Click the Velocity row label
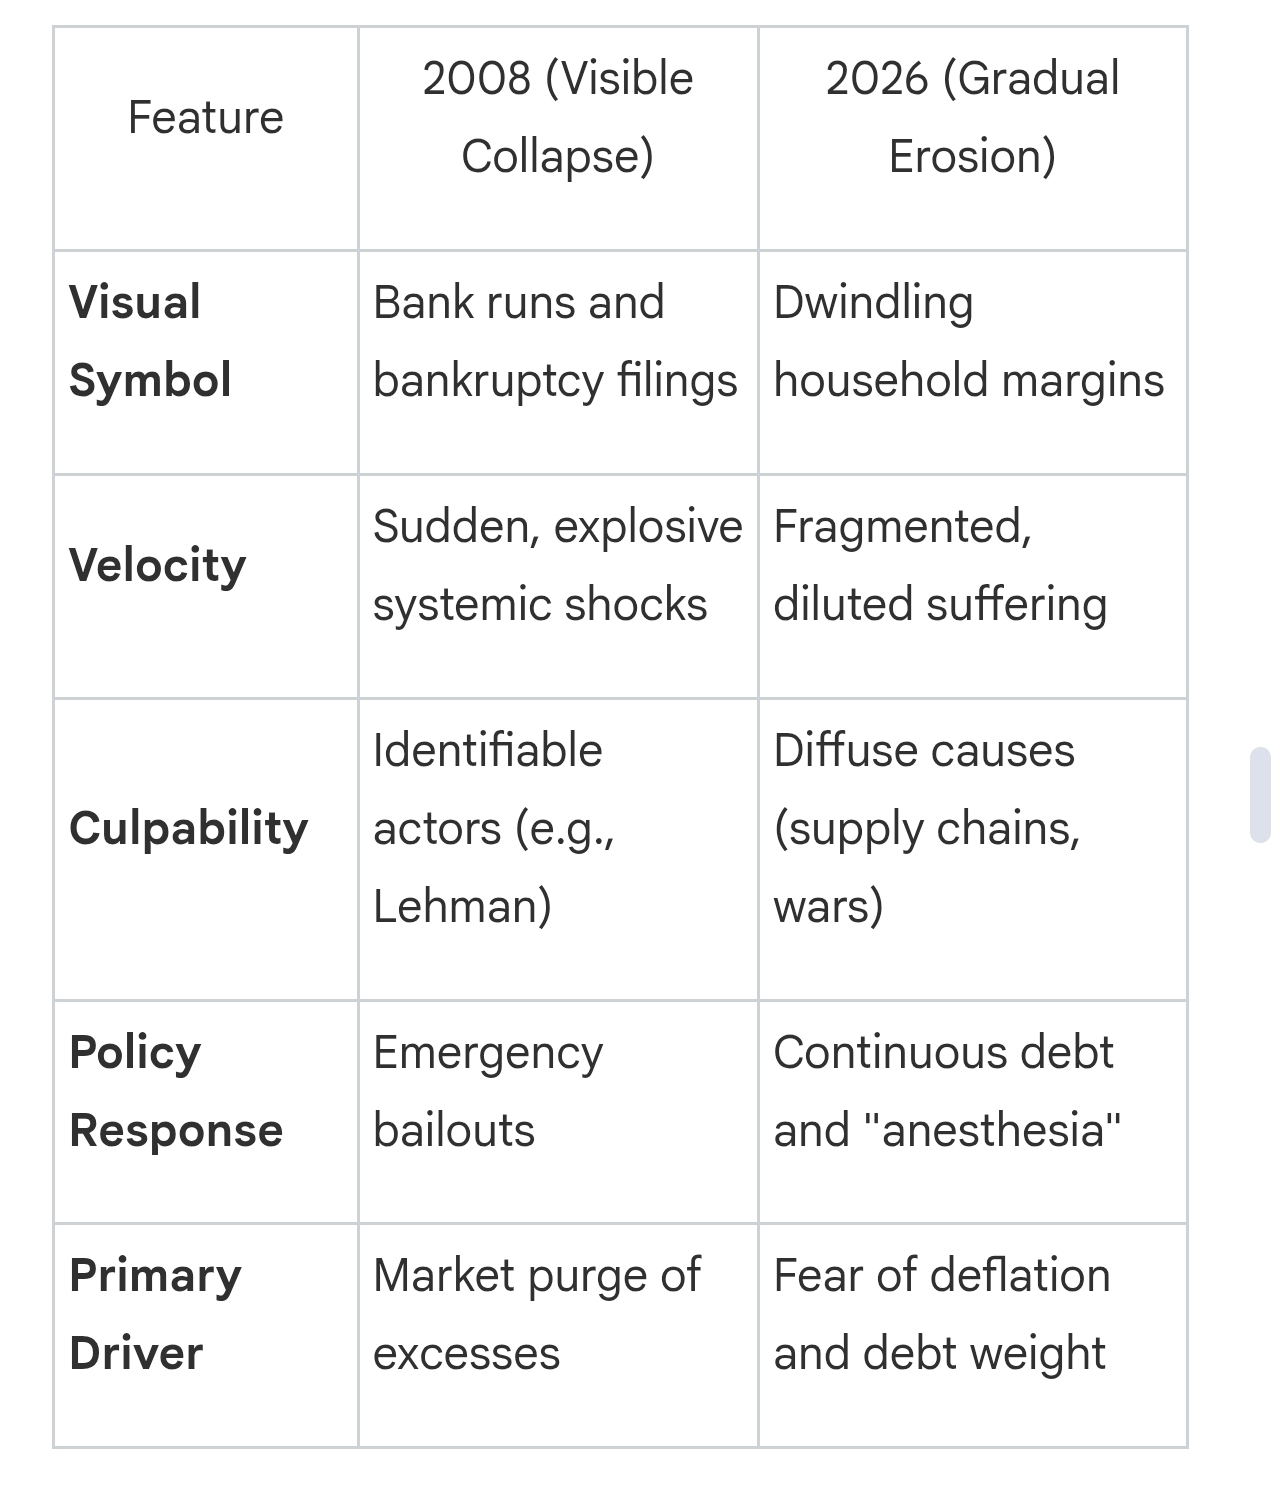This screenshot has height=1501, width=1280. click(x=157, y=565)
